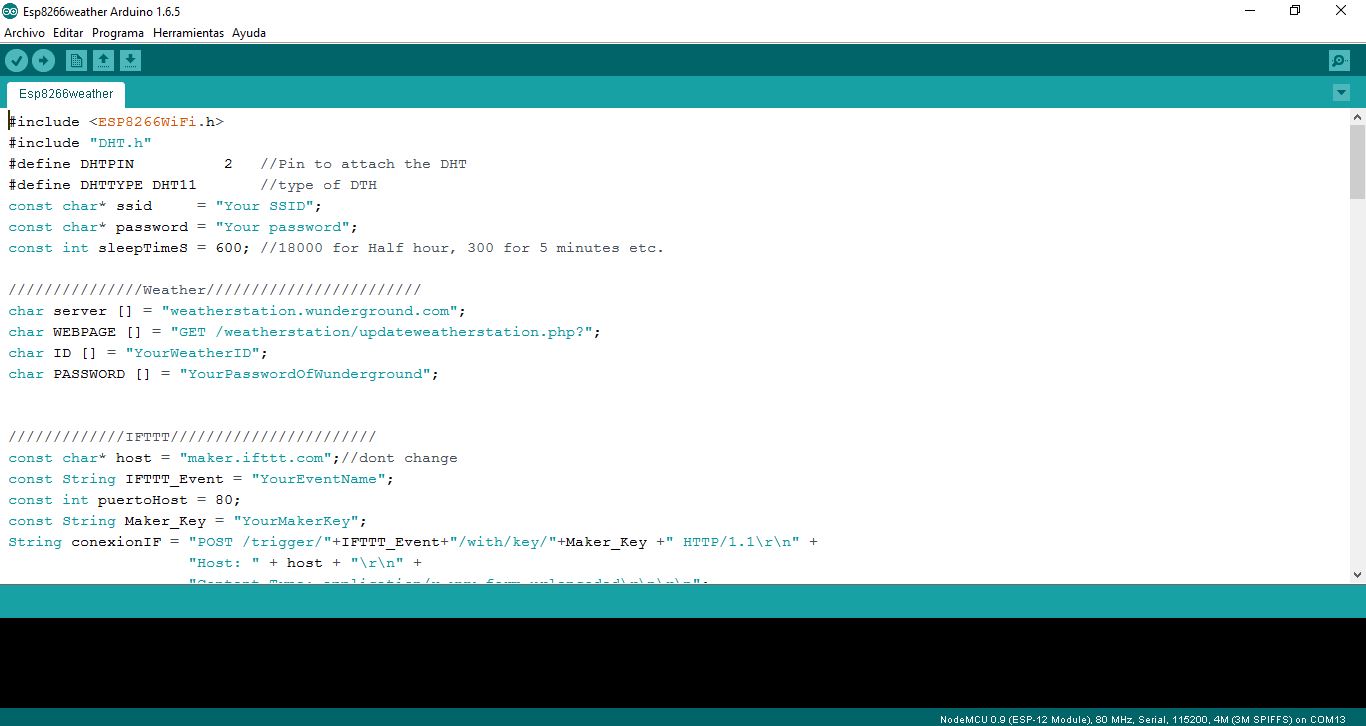
Task: Select the Esp8266weather tab
Action: tap(66, 94)
